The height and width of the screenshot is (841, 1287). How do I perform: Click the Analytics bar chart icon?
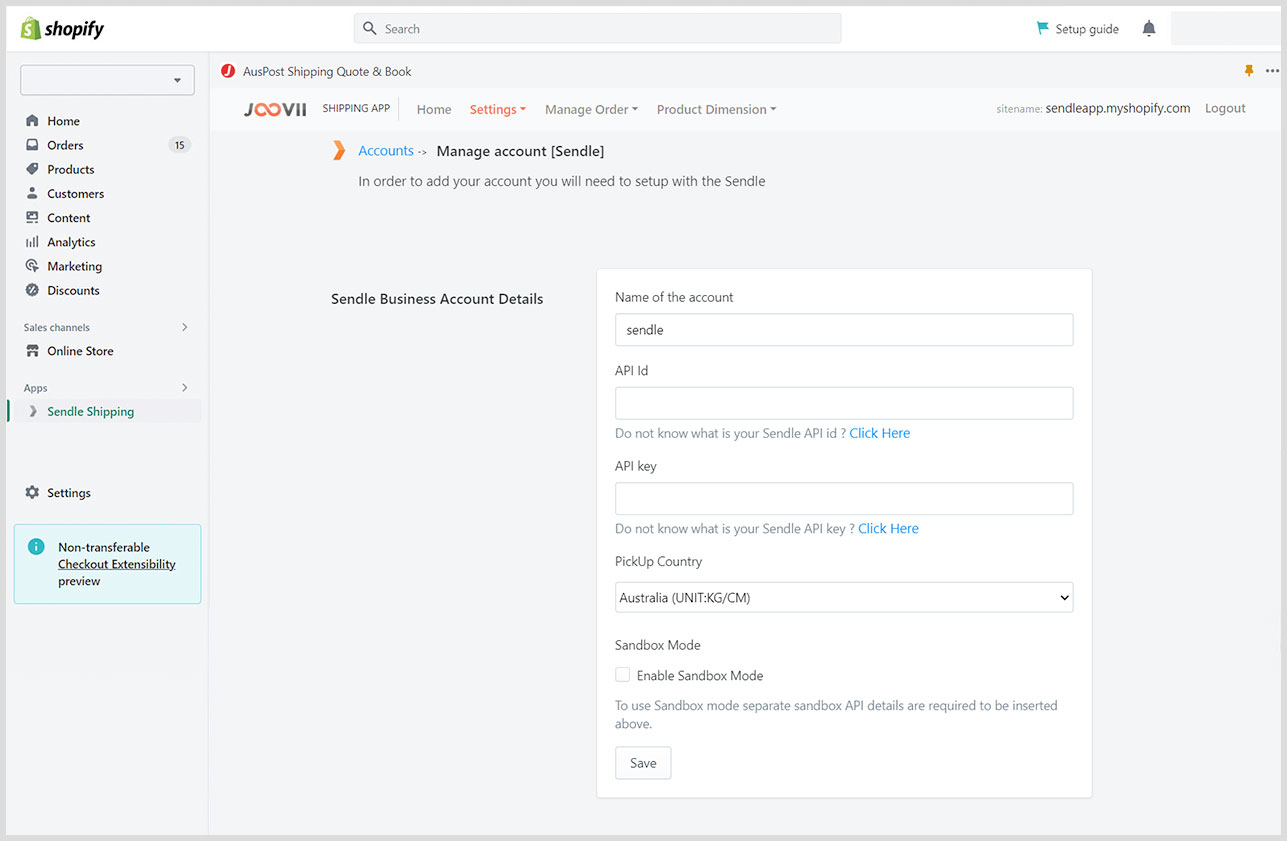coord(32,242)
